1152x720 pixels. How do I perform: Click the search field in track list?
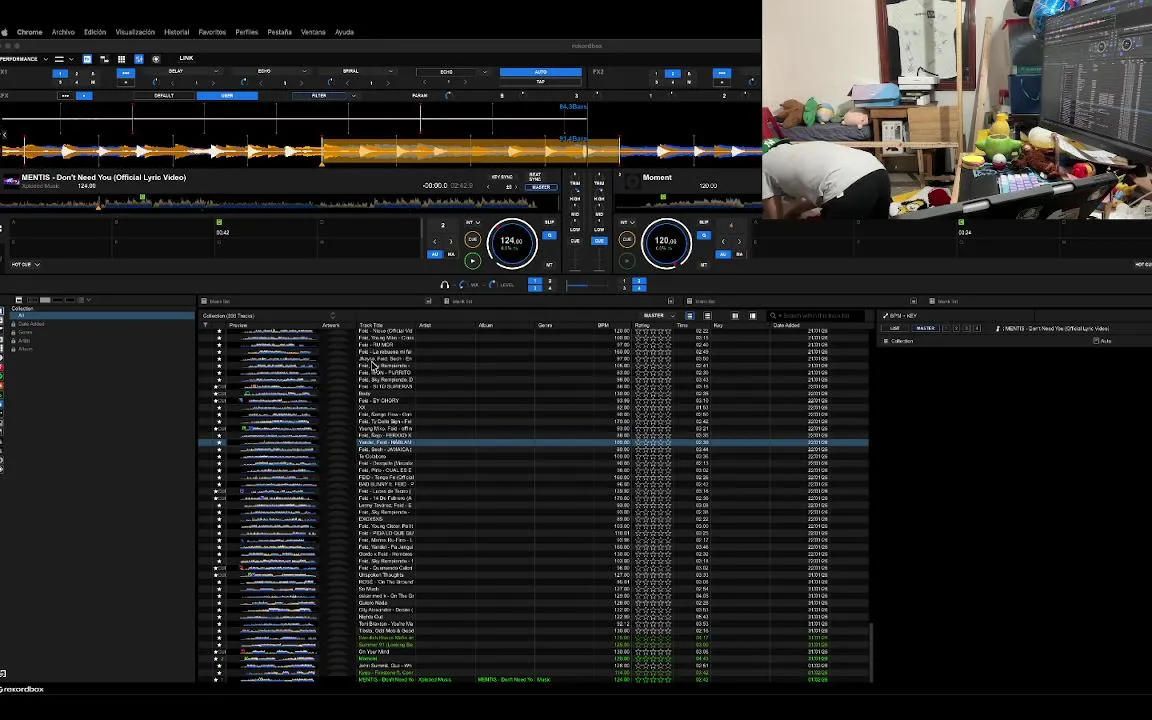[816, 316]
